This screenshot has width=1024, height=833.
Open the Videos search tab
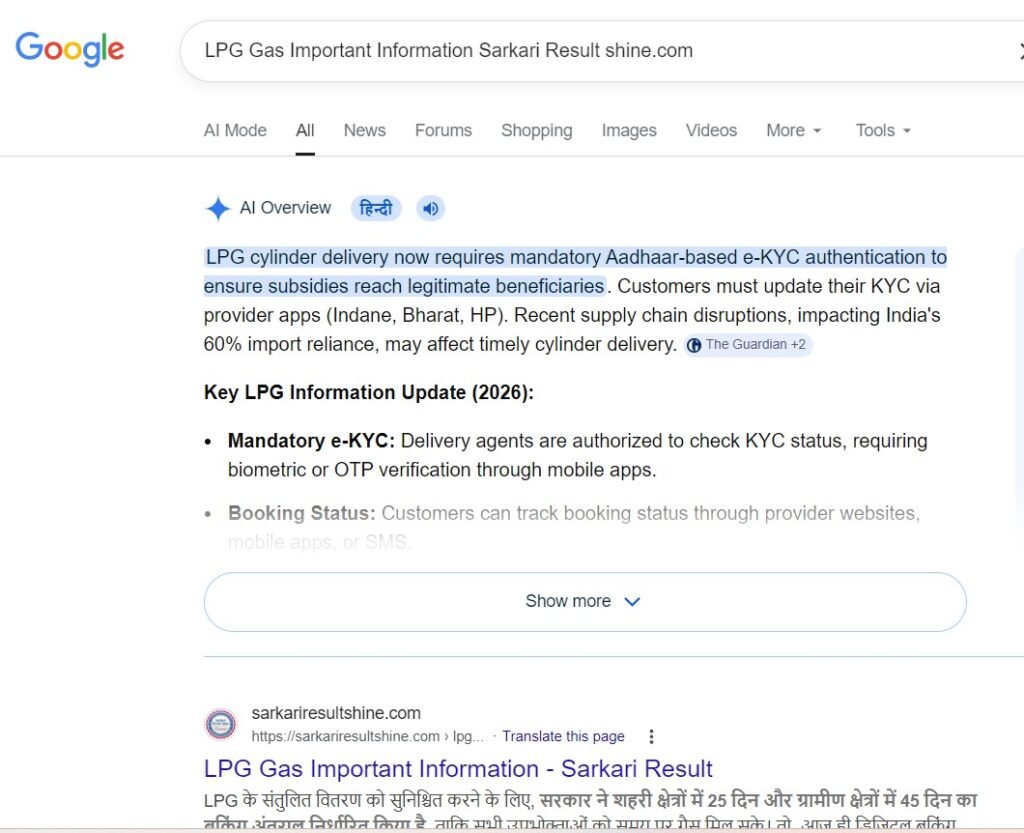click(x=710, y=130)
